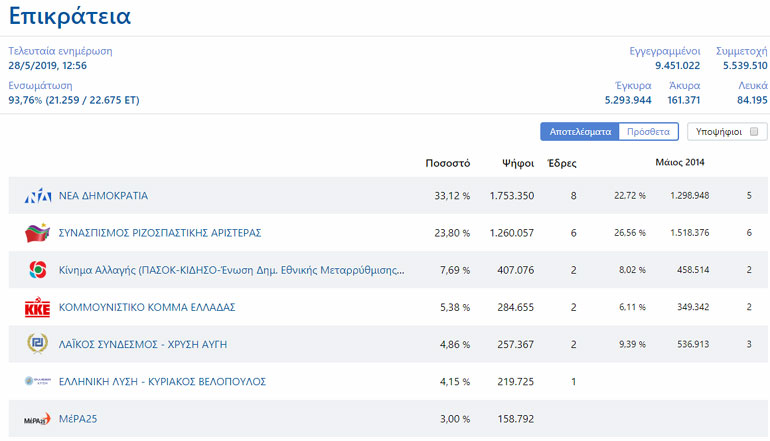Viewport: 770px width, 441px height.
Task: Open ΕΛΛΗΝΙΚΗ ΛΥΣΗ - ΚΥΡΙΑΚΟΣ ΒΕΛΟΠΟΥΛΟΣ link
Action: coord(162,382)
